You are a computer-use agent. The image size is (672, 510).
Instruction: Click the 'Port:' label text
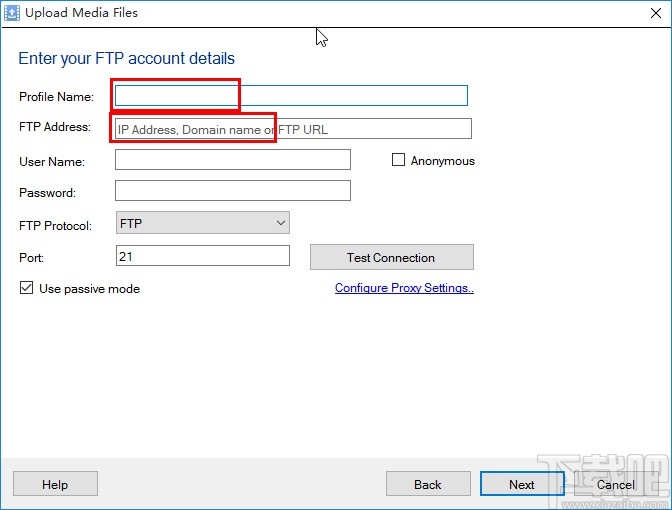click(32, 257)
